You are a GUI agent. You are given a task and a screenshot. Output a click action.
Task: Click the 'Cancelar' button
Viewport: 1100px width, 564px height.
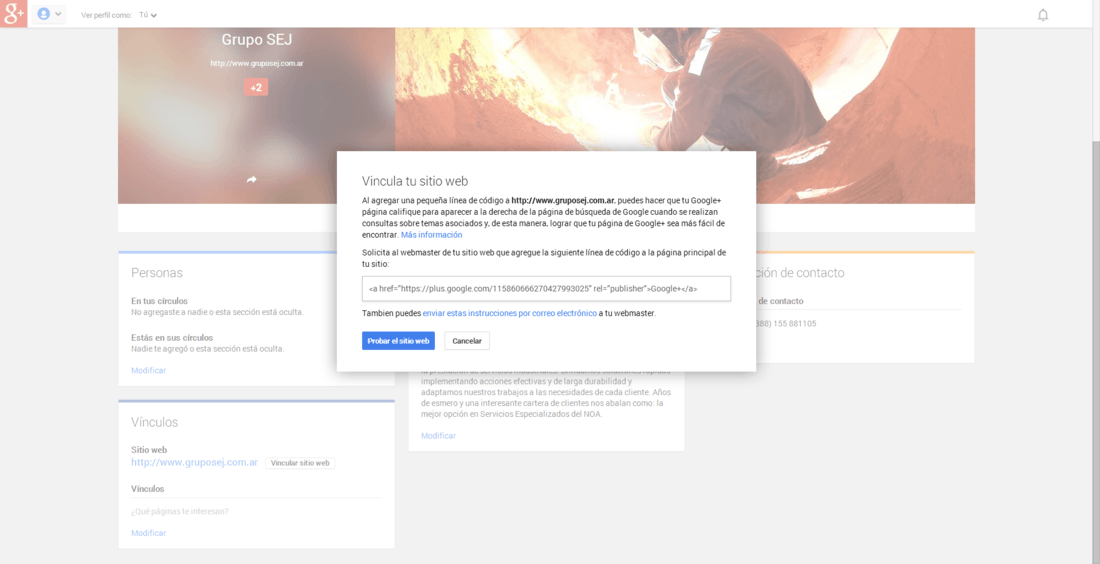coord(467,341)
